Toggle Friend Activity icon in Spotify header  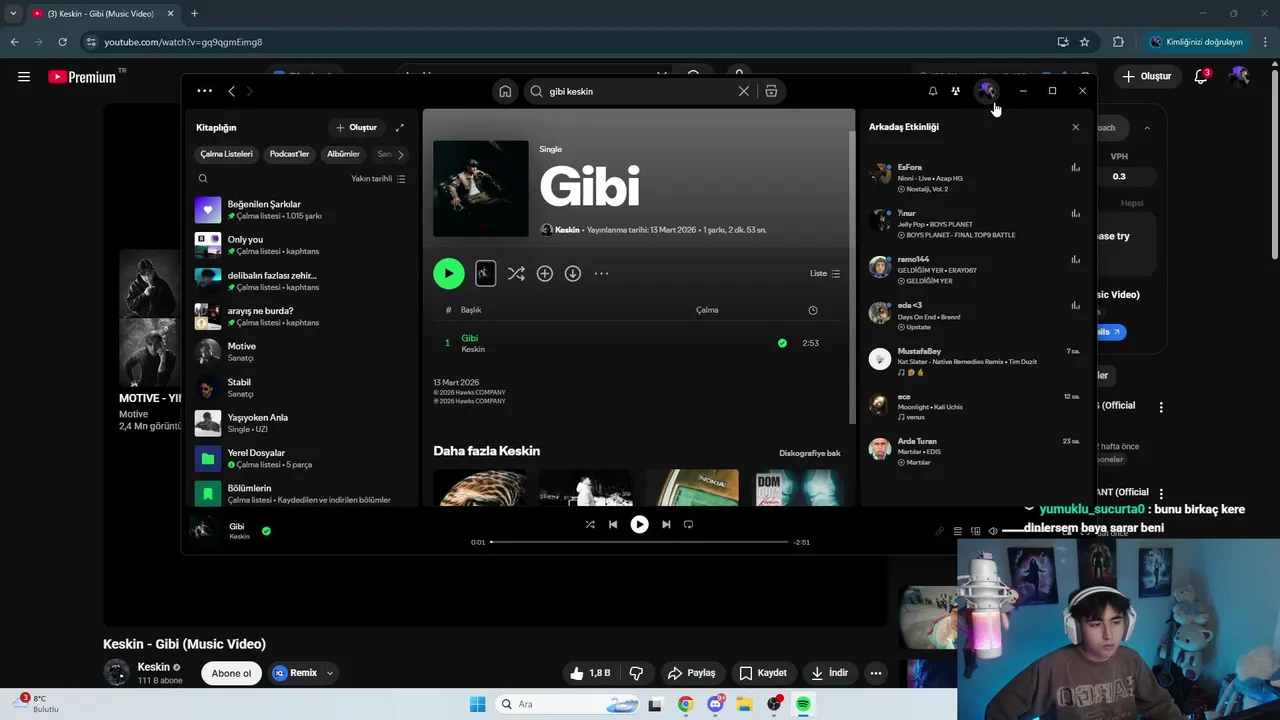click(x=956, y=91)
